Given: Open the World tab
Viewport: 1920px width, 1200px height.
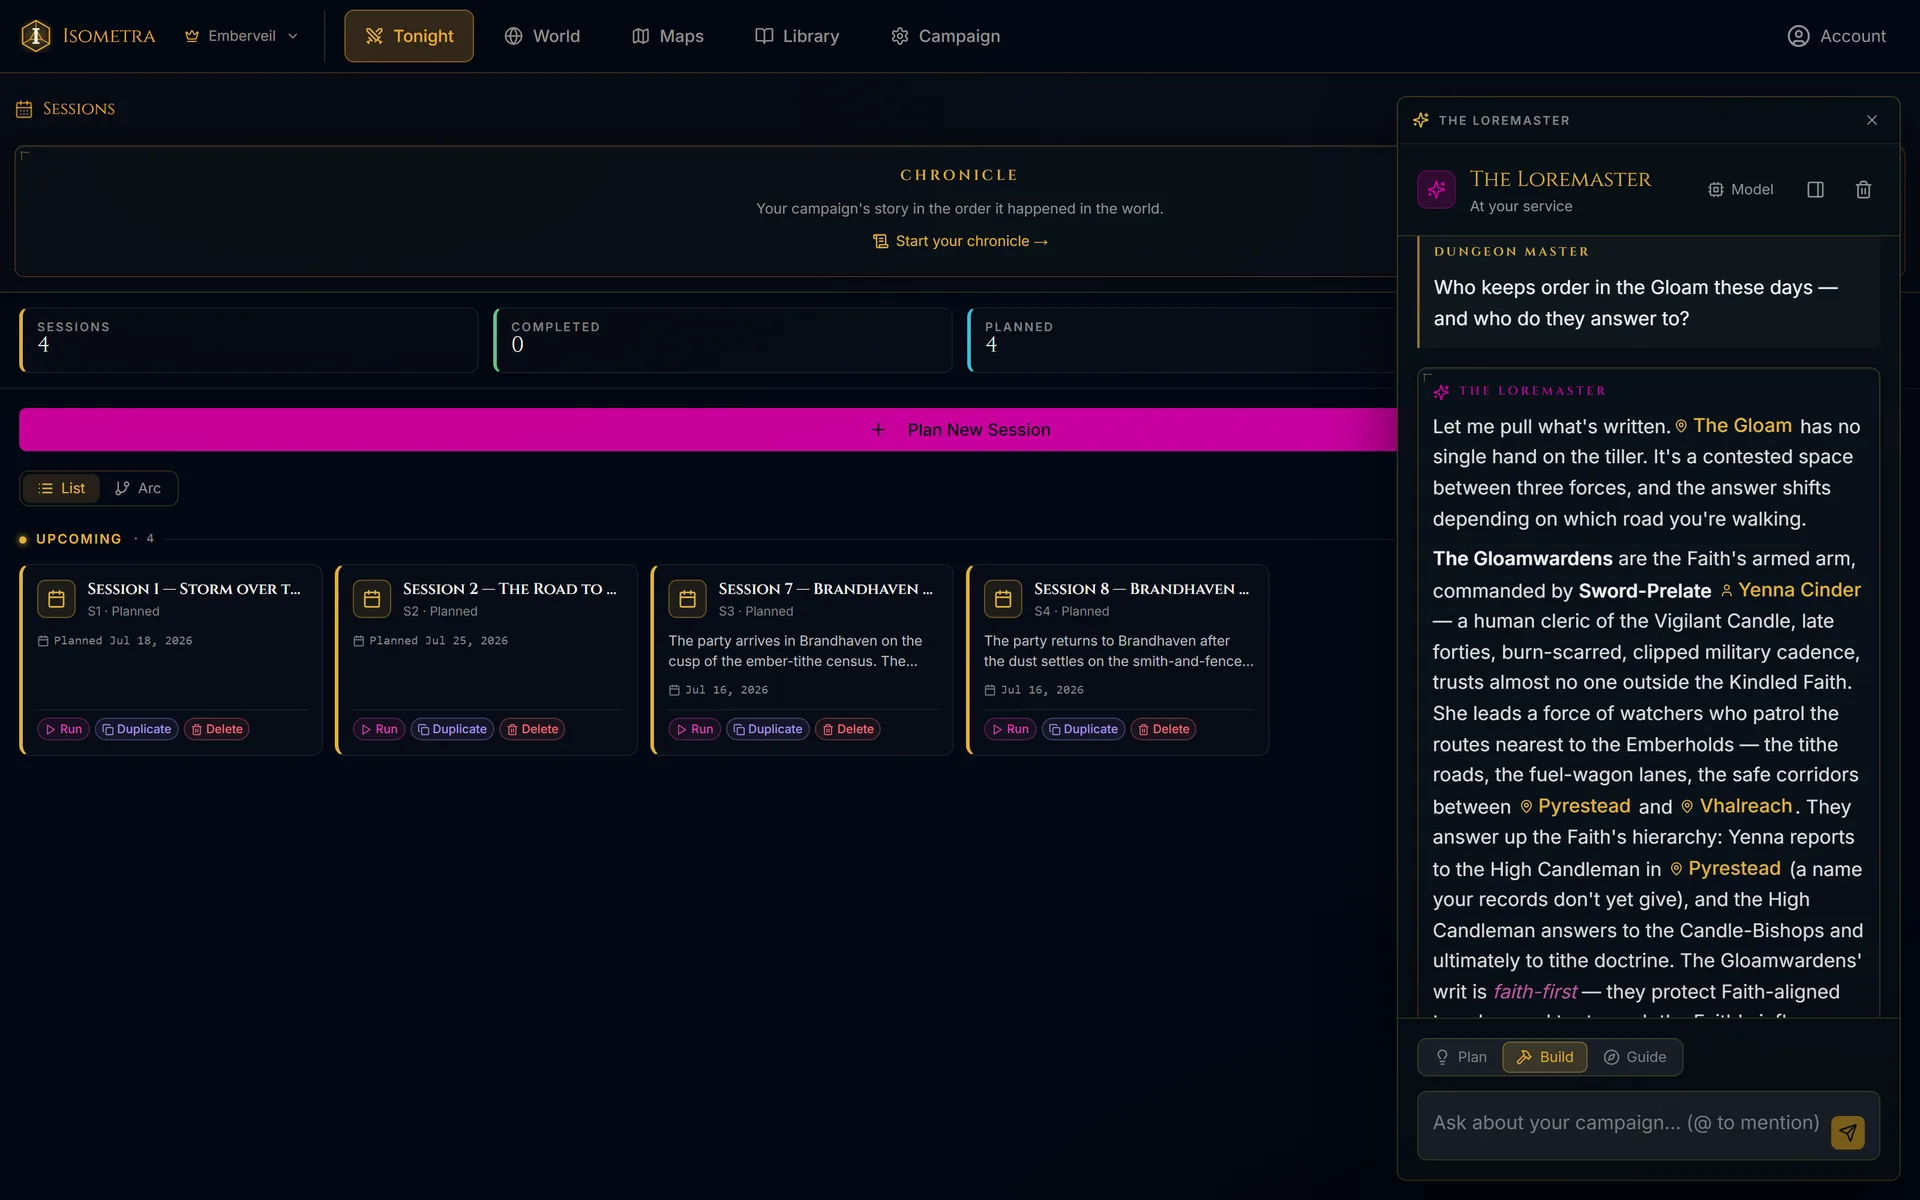Looking at the screenshot, I should [x=542, y=36].
